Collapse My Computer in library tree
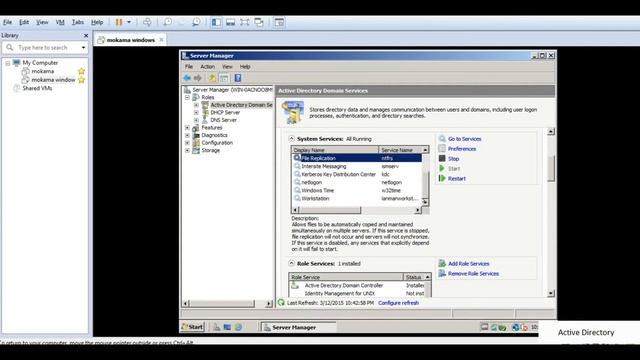This screenshot has width=640, height=360. click(8, 63)
